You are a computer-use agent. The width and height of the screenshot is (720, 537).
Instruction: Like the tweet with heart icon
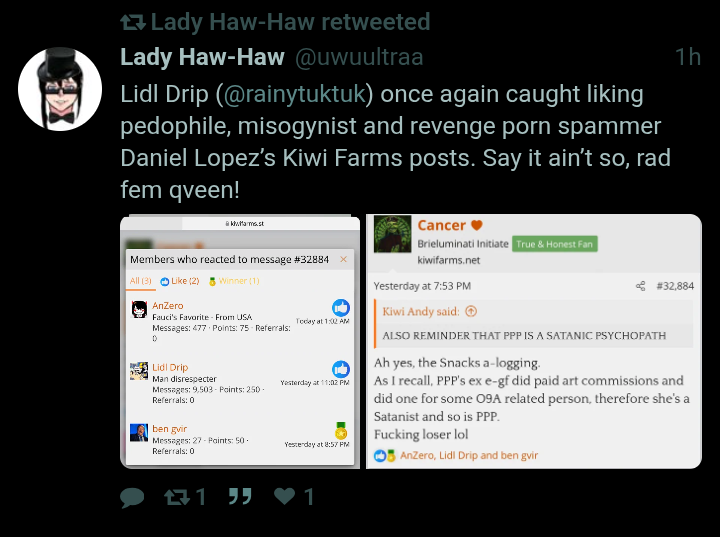(285, 496)
